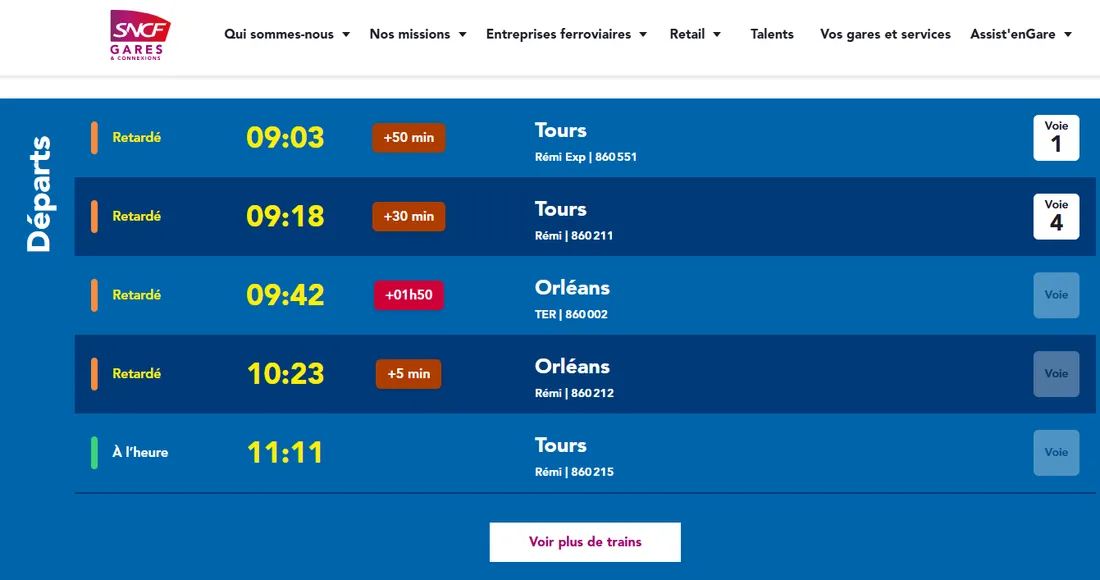Select the Voie 1 platform indicator
This screenshot has height=580, width=1100.
coord(1056,138)
